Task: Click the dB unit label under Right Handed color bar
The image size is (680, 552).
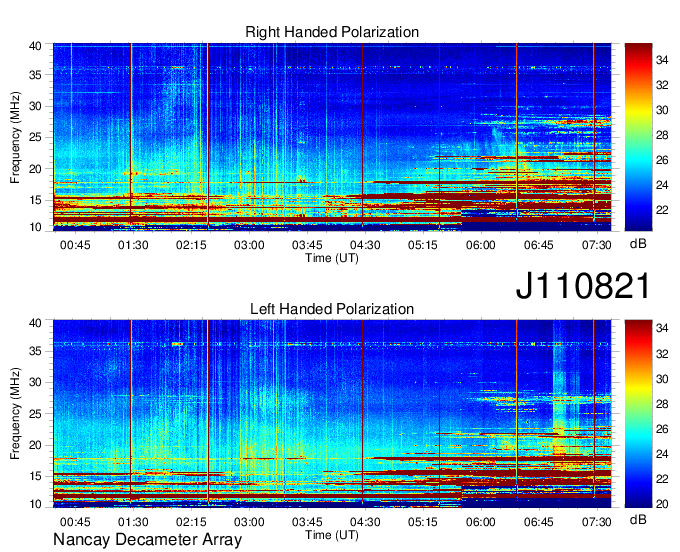Action: (638, 244)
